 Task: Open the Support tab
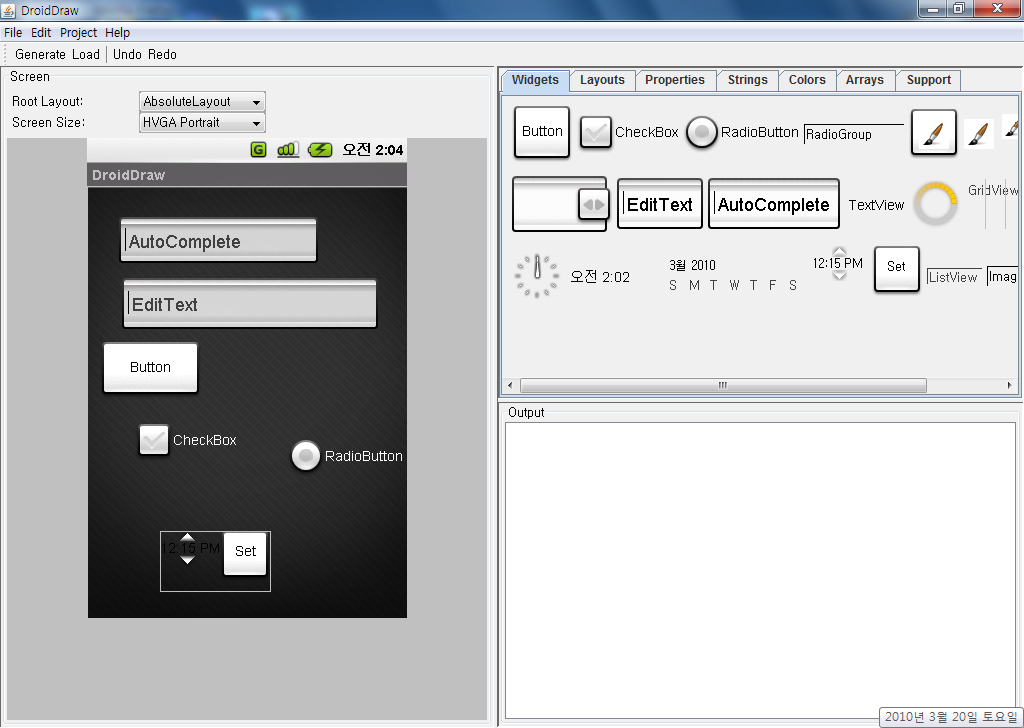point(929,80)
